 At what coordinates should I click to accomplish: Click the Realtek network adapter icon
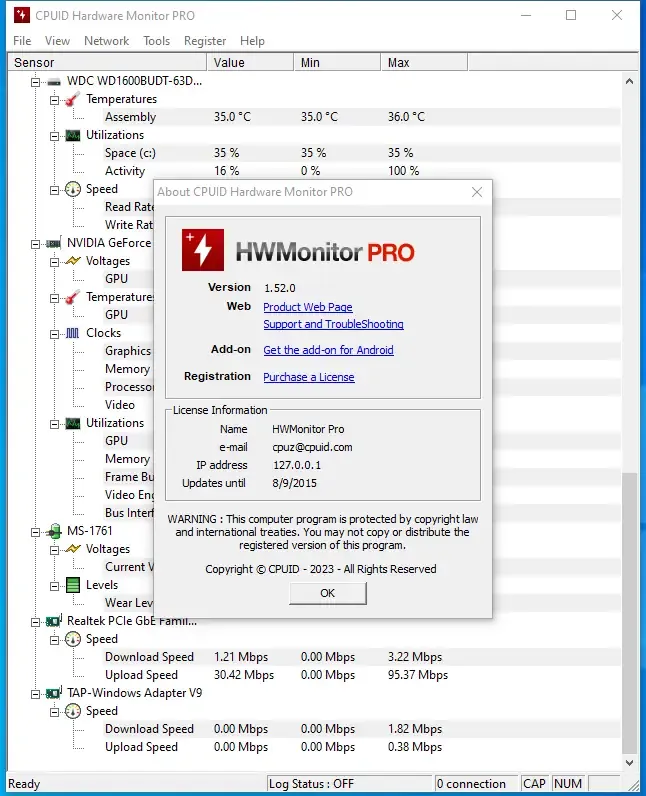click(54, 621)
